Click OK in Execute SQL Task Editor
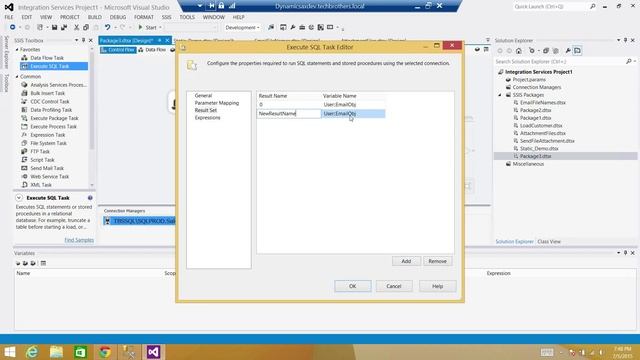Image resolution: width=640 pixels, height=360 pixels. click(x=353, y=286)
